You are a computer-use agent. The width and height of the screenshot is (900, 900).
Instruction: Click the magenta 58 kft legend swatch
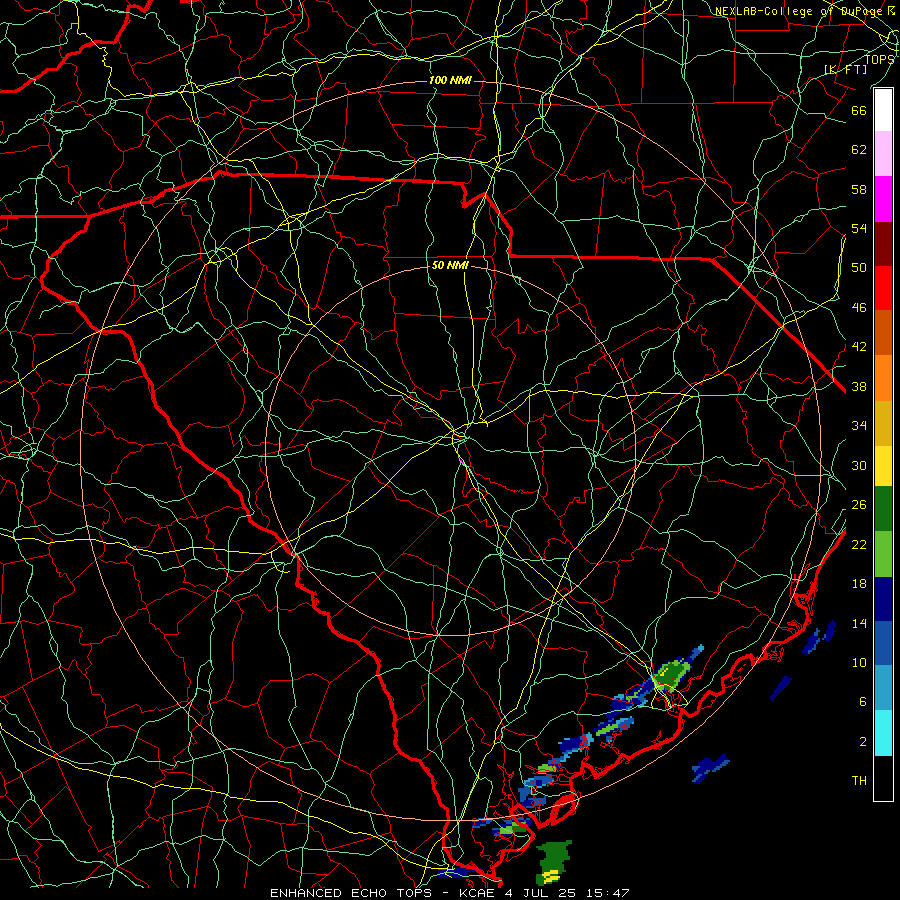point(883,199)
